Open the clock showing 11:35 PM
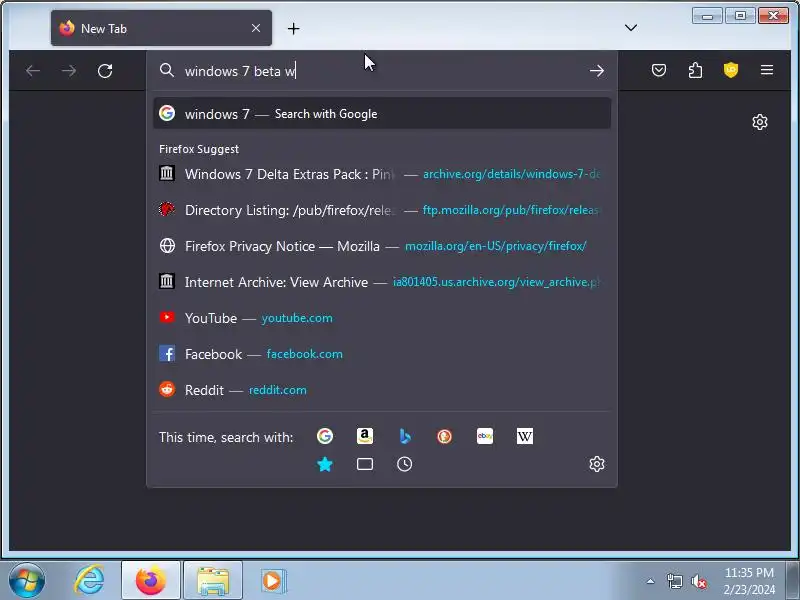The width and height of the screenshot is (800, 600). (749, 581)
